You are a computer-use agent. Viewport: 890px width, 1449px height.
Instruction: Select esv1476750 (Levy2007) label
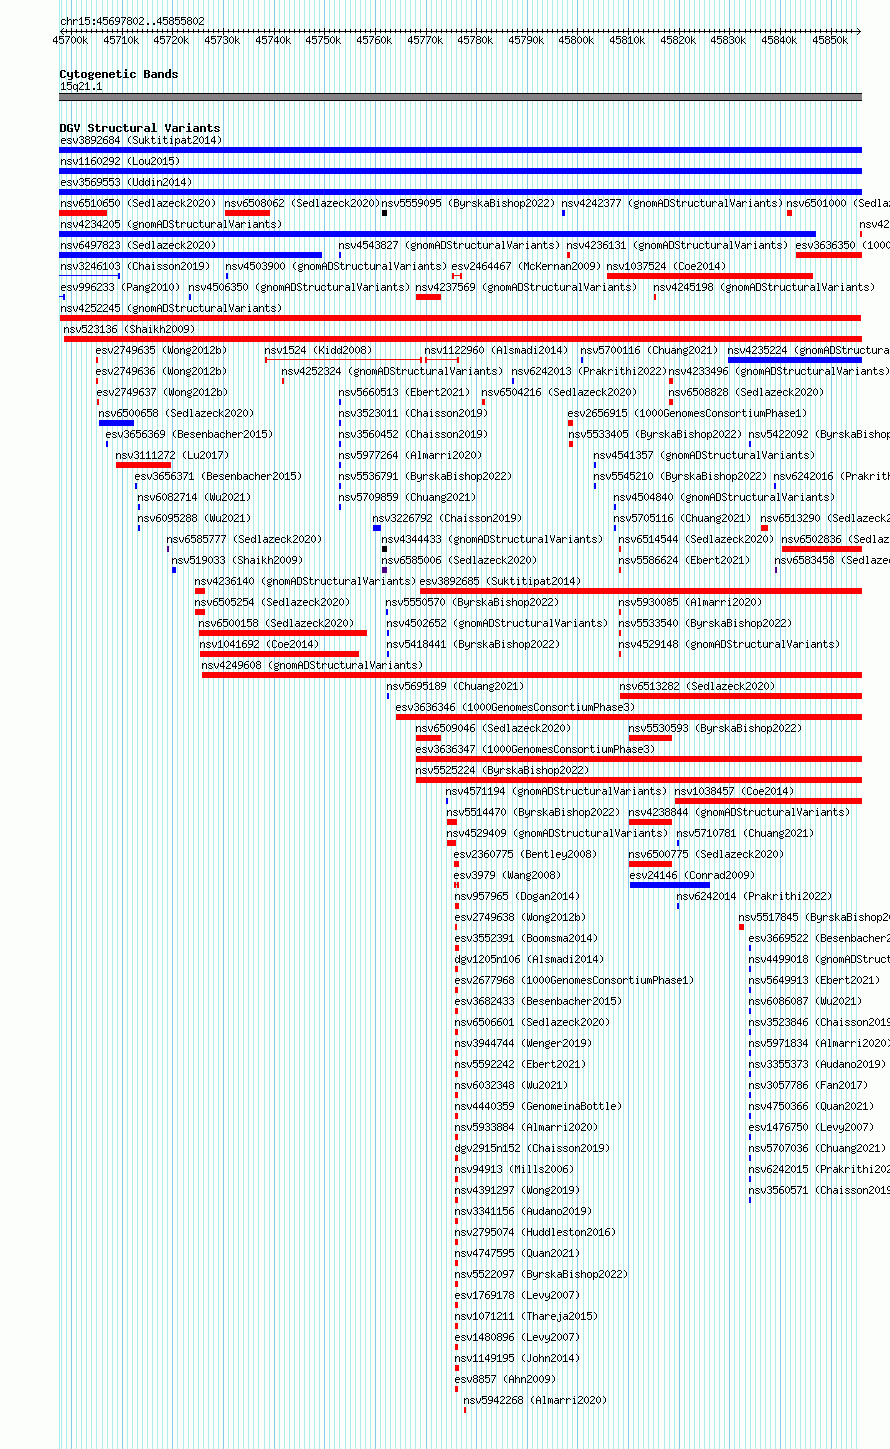pyautogui.click(x=812, y=1127)
